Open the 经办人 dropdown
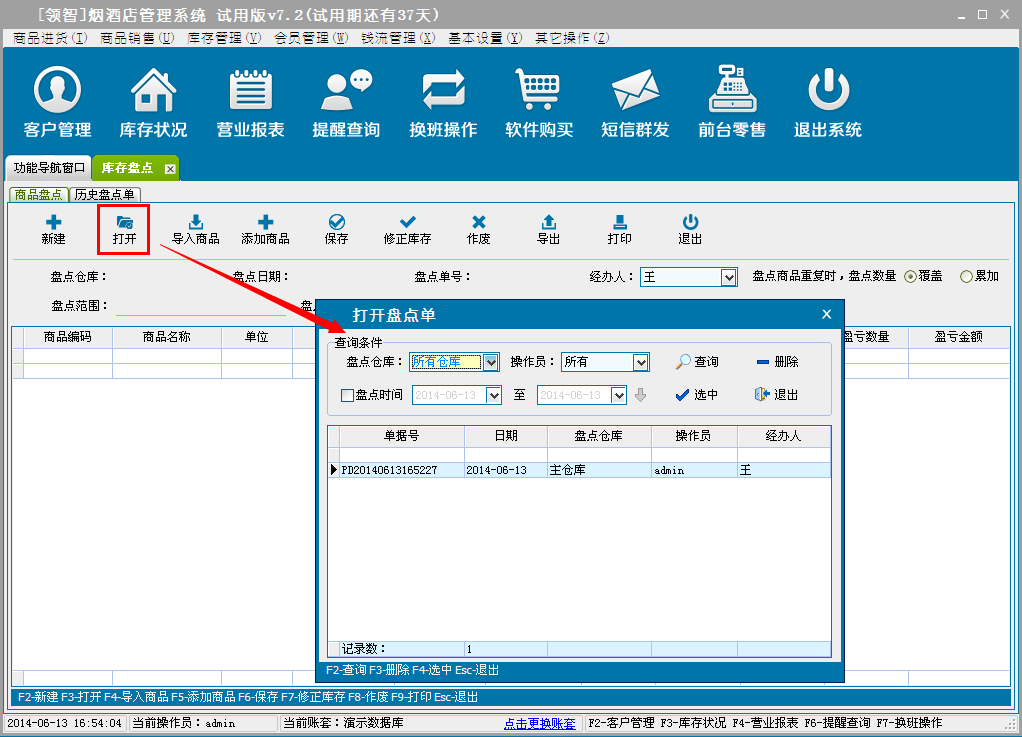 point(729,277)
